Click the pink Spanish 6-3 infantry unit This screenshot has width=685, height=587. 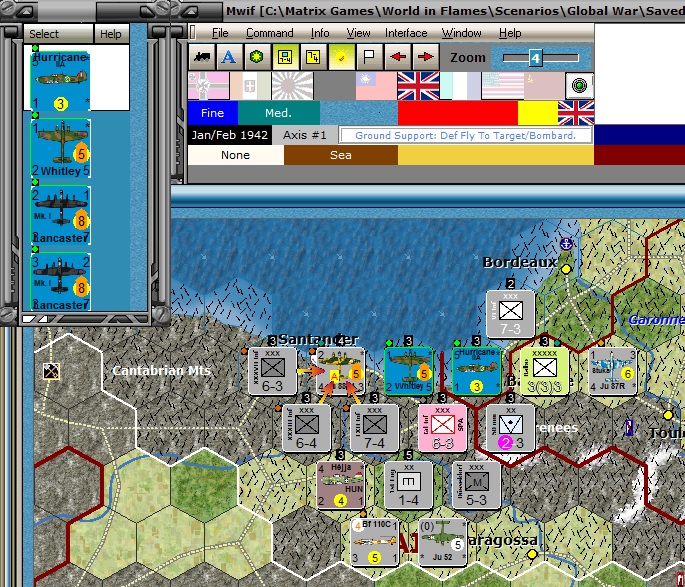(443, 428)
